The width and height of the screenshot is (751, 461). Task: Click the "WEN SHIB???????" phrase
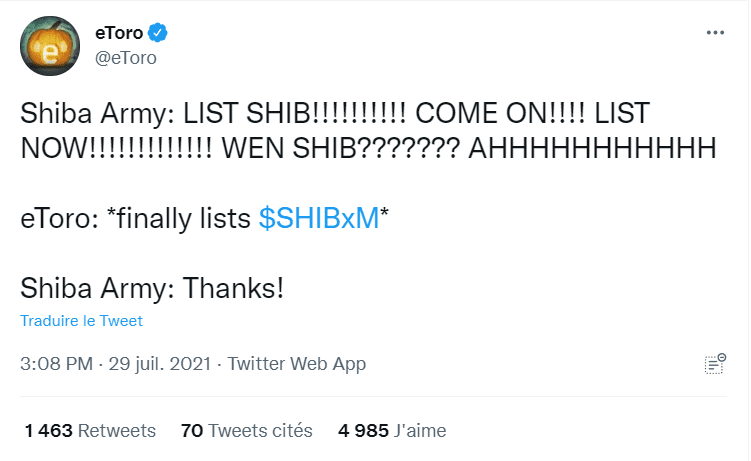click(341, 148)
